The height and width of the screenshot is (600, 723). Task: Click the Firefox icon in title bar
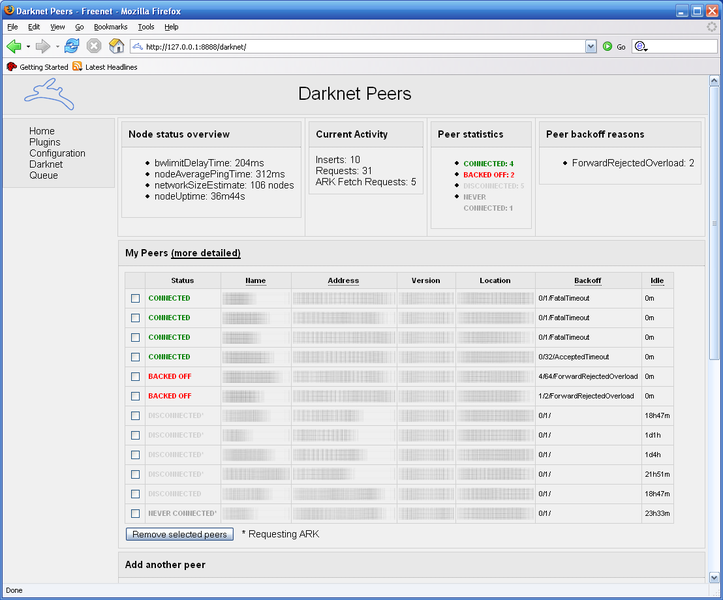click(x=9, y=10)
